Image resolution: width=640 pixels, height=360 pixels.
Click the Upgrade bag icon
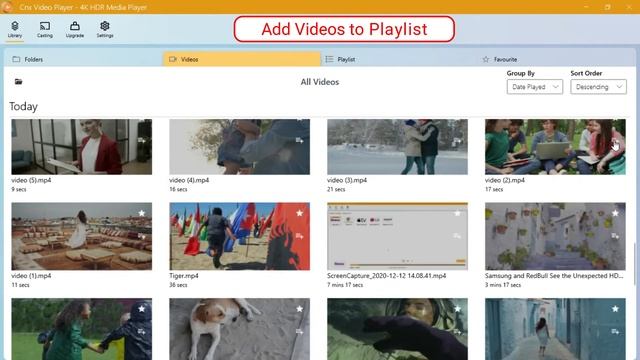coord(75,26)
